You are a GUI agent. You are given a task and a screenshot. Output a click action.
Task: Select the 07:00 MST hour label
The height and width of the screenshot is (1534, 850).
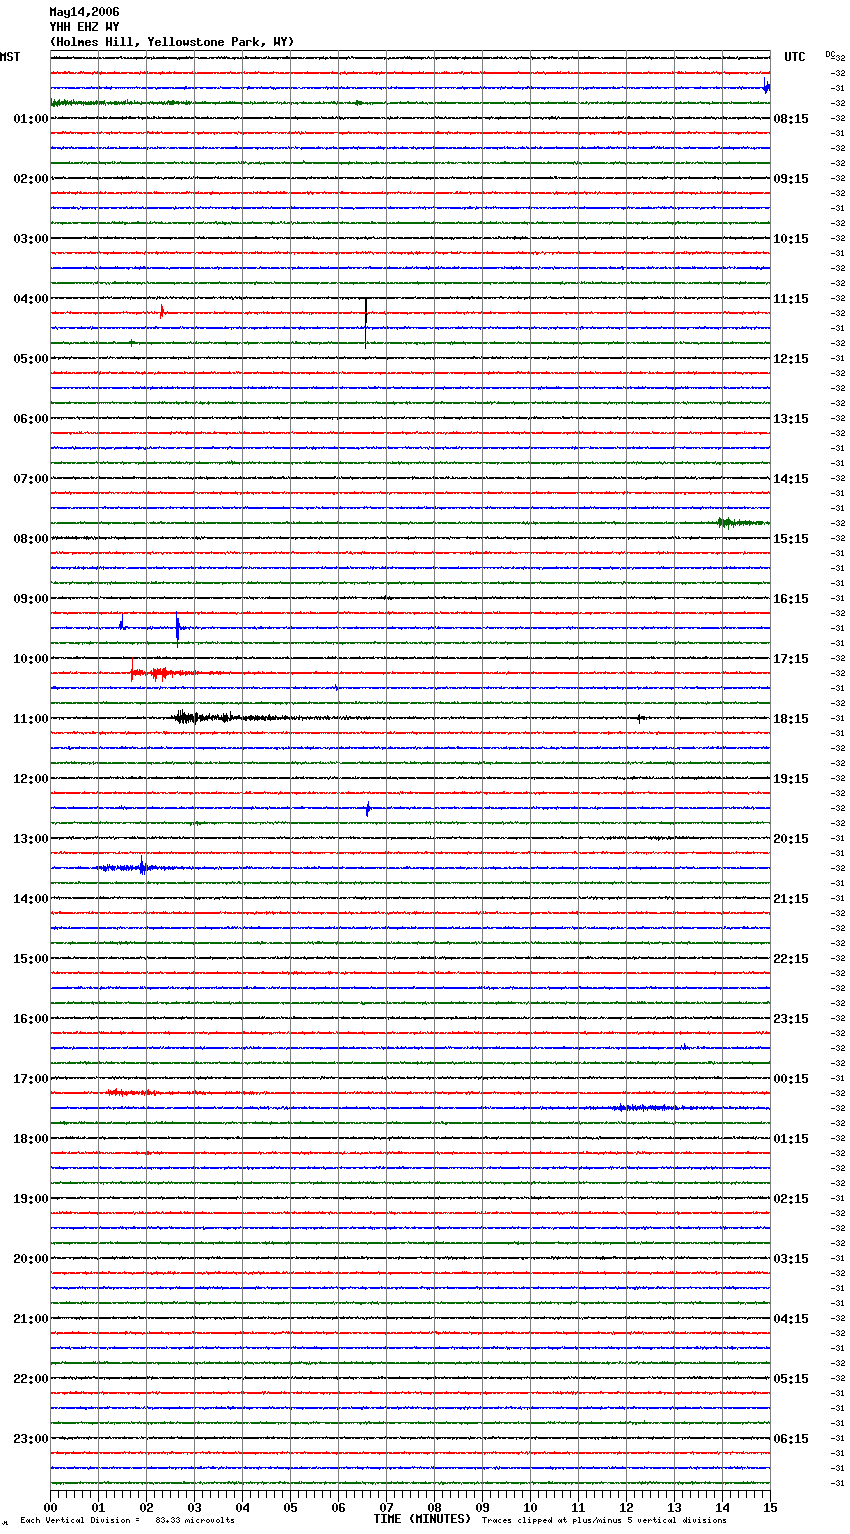30,479
